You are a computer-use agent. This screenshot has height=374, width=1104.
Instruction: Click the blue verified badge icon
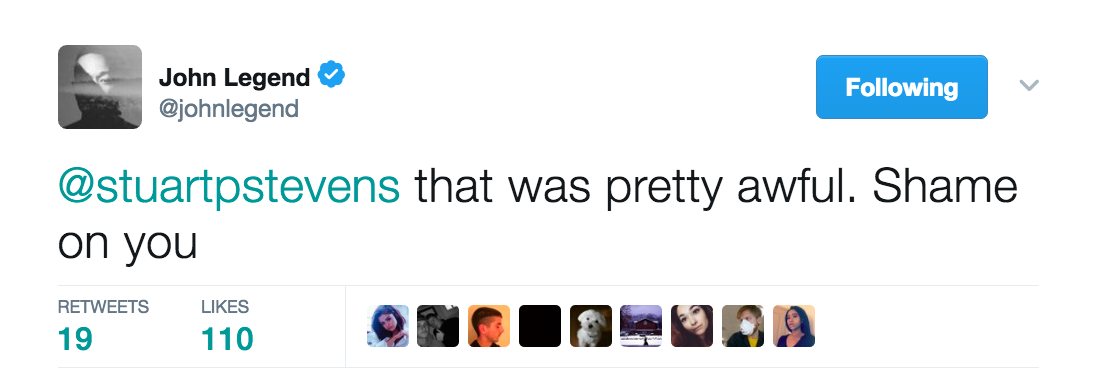[x=331, y=75]
